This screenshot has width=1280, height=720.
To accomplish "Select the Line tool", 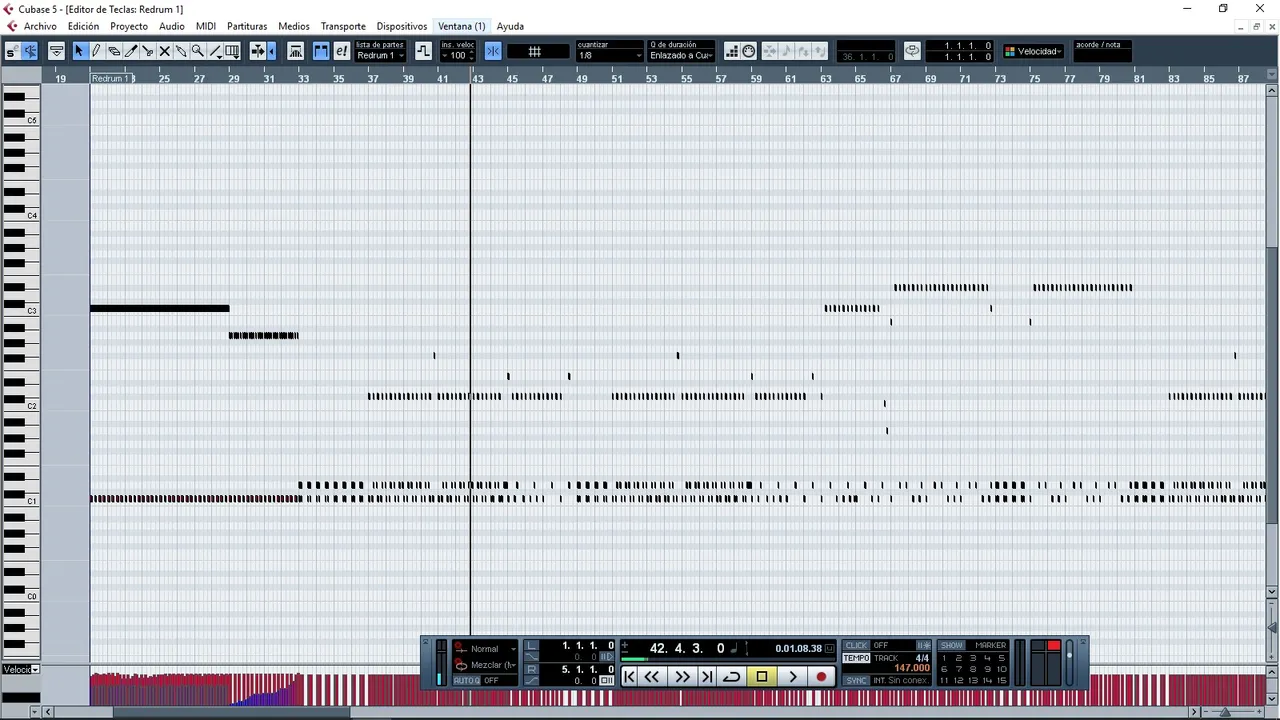I will (x=215, y=51).
